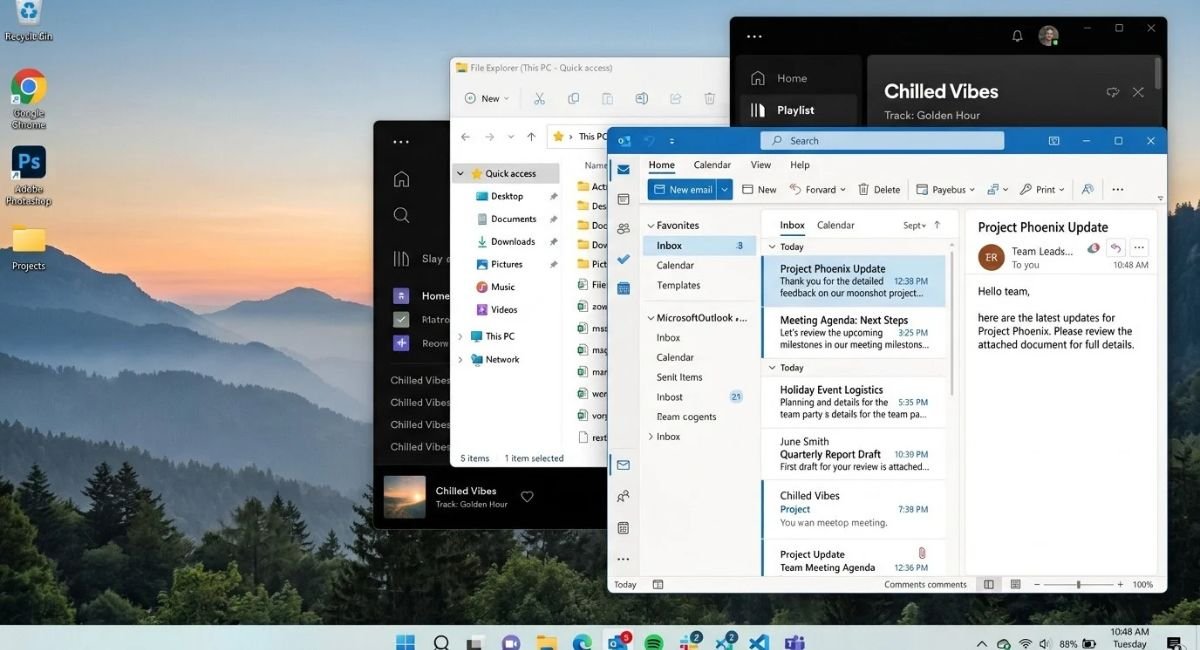Open the New email dropdown arrow in Outlook
Screen dimensions: 1200x650
click(725, 189)
